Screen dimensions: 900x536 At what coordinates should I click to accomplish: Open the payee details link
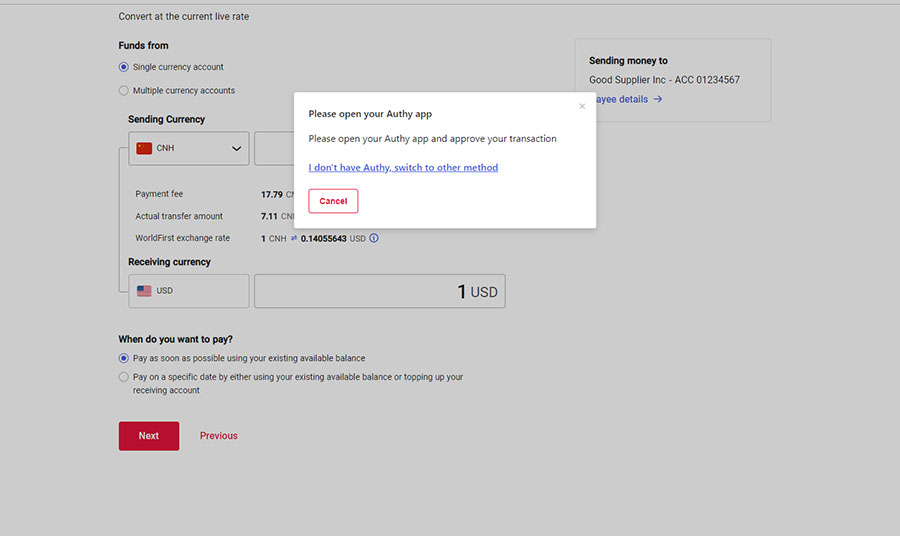point(620,100)
